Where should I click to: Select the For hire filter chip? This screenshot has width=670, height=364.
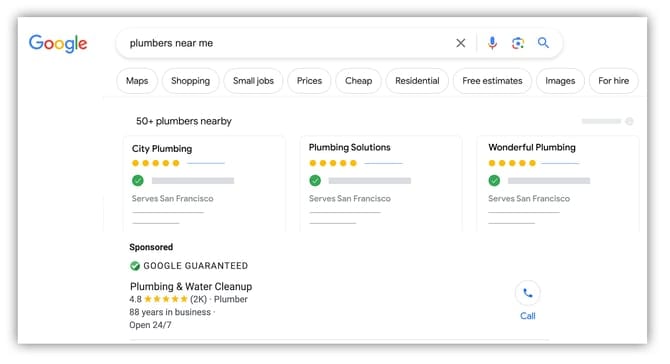point(614,81)
